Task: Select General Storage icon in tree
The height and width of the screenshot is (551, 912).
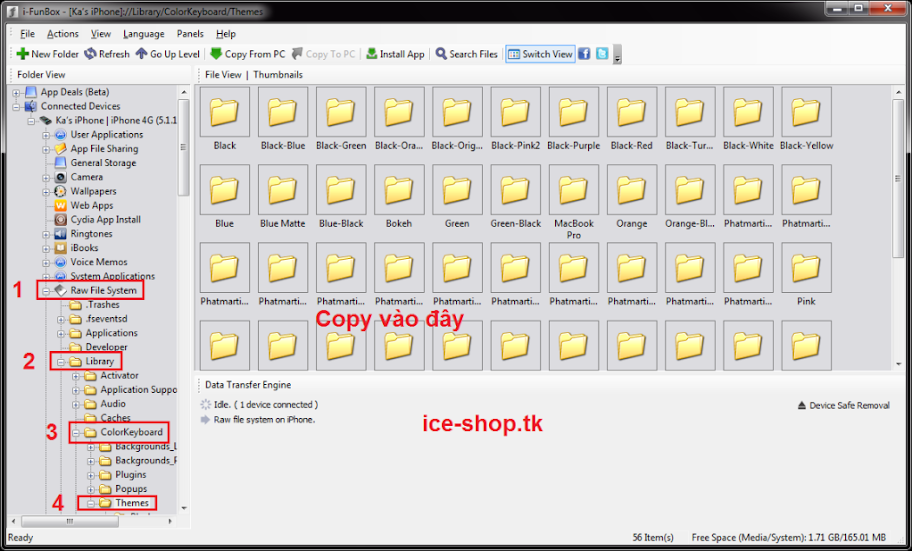Action: click(x=60, y=163)
